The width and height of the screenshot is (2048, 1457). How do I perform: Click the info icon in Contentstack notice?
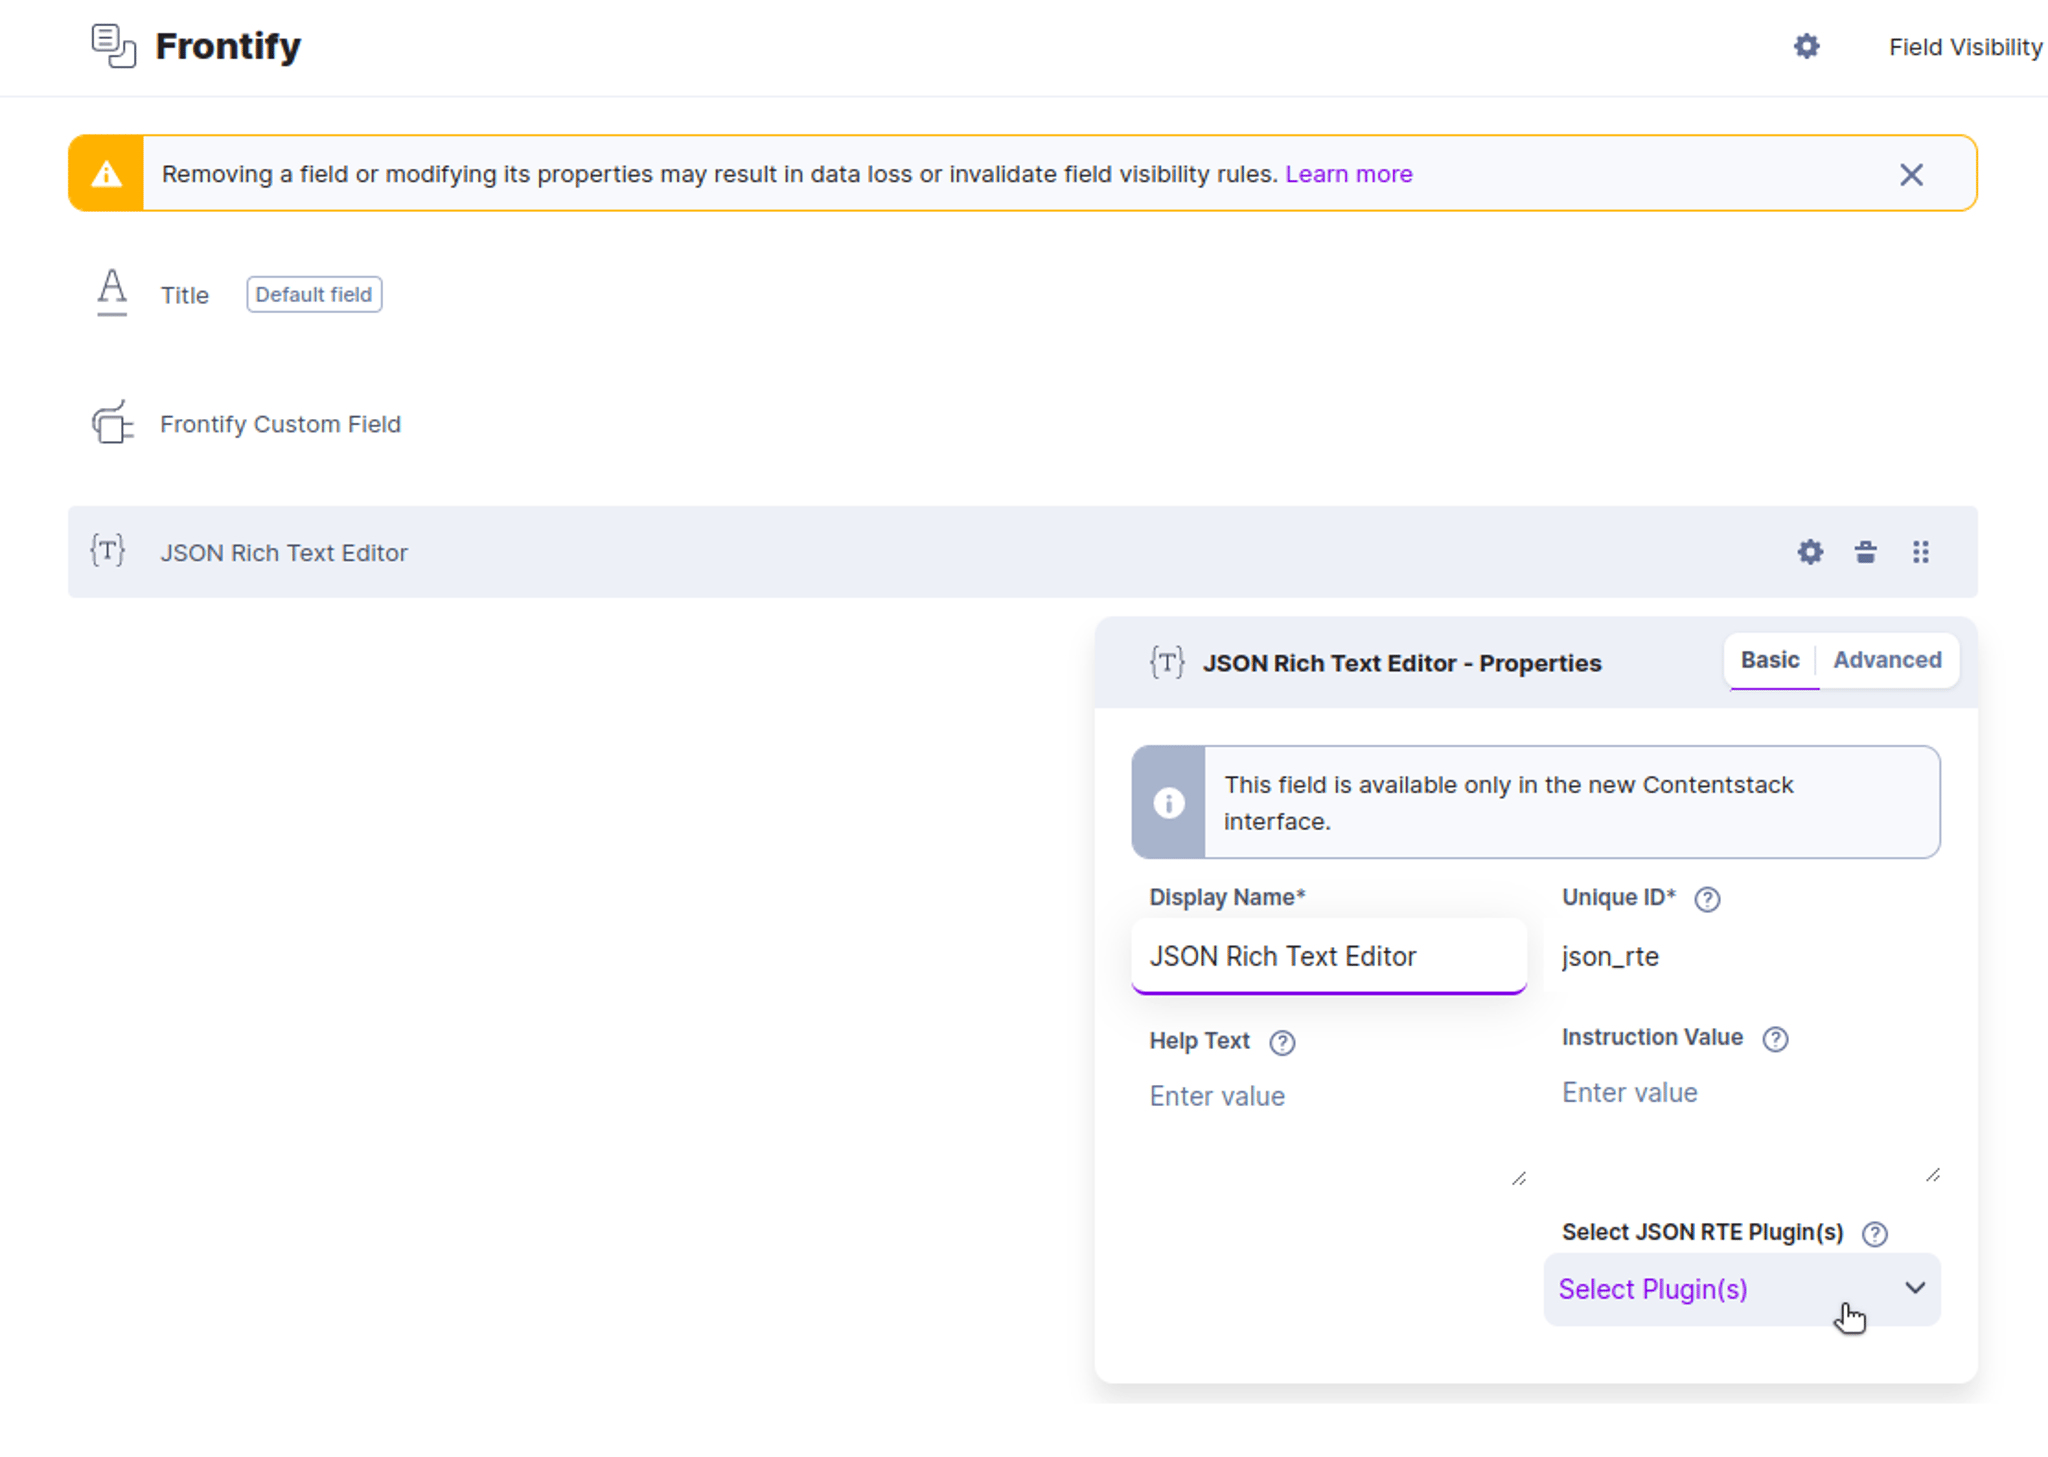[1169, 803]
